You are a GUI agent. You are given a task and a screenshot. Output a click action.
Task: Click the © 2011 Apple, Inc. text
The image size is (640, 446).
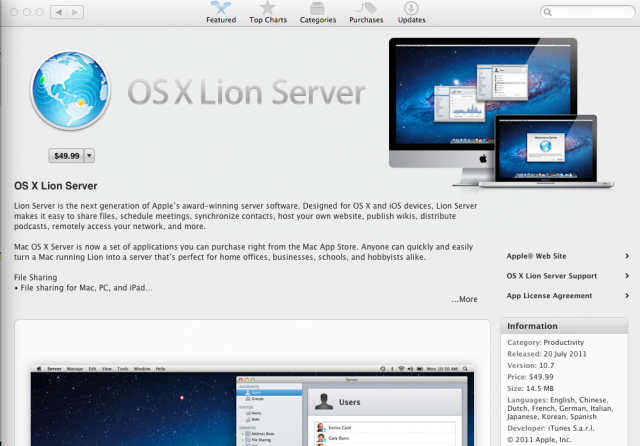click(539, 439)
